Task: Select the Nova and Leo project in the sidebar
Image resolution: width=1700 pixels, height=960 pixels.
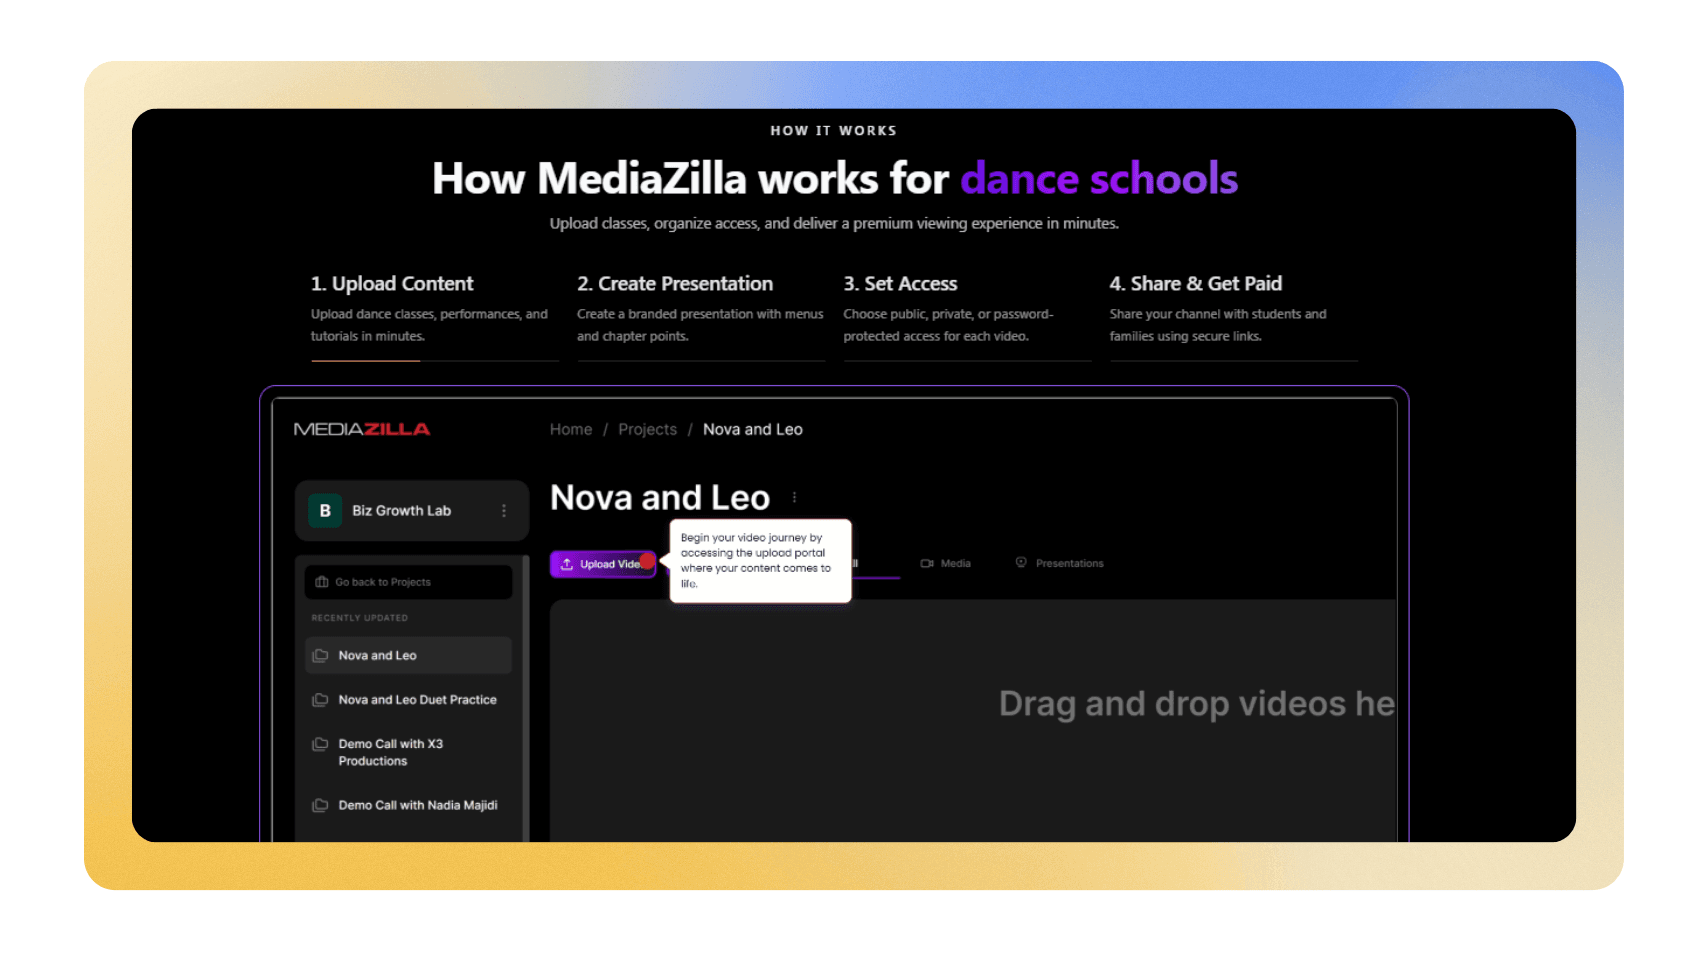Action: 408,656
